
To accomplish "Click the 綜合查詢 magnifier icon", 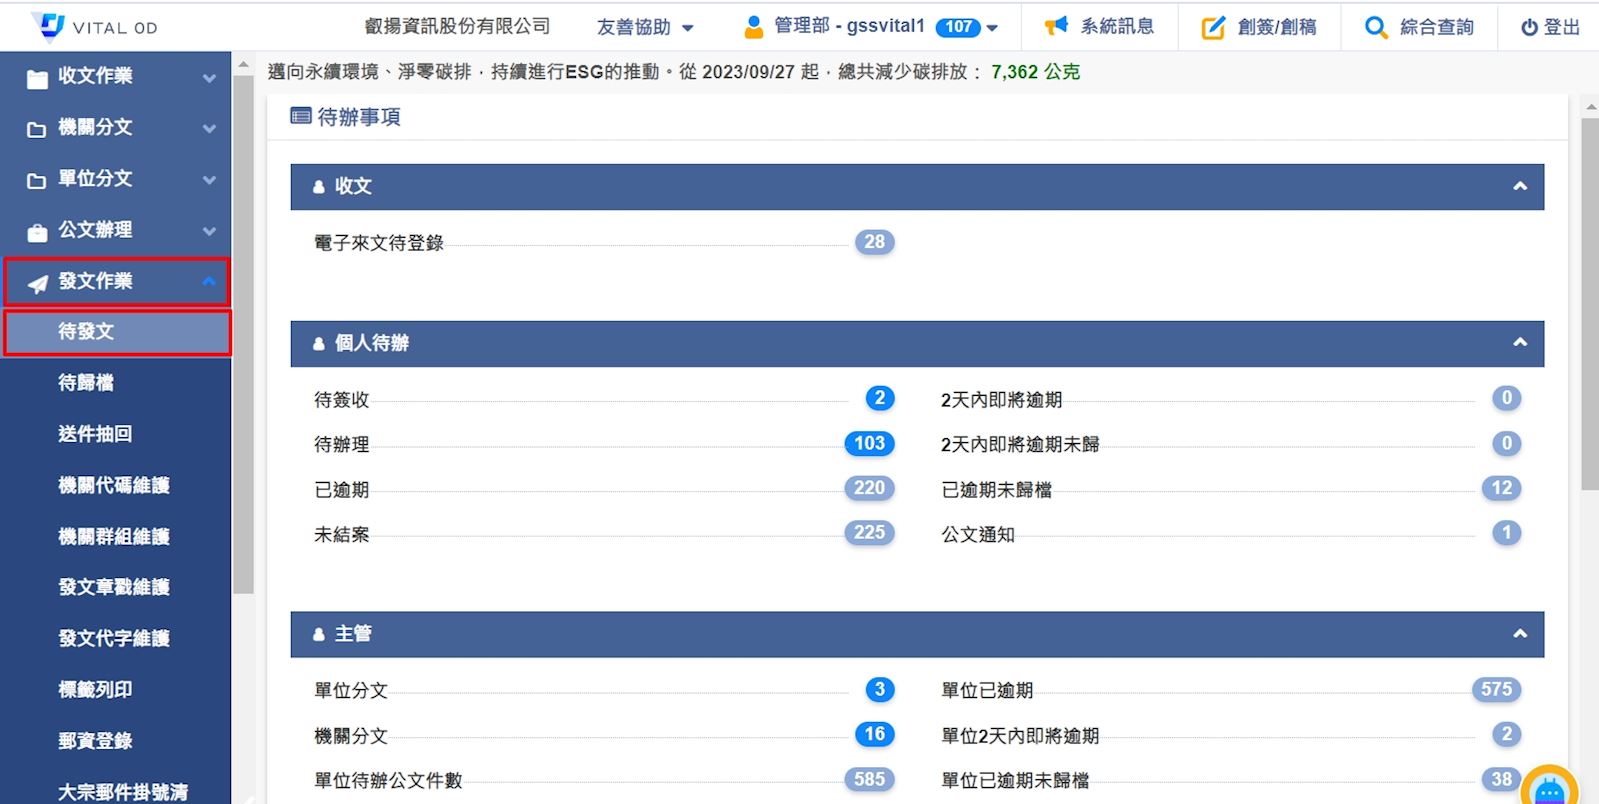I will (1376, 27).
